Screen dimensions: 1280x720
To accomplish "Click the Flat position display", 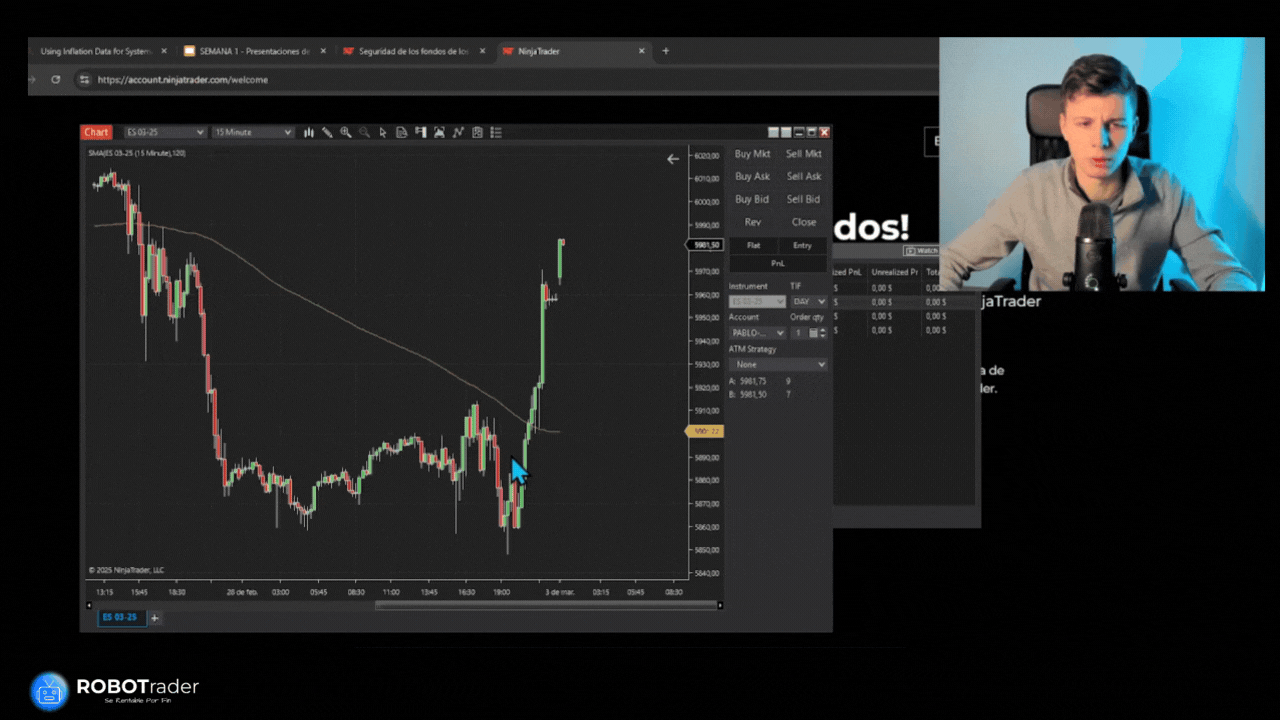I will coord(753,245).
